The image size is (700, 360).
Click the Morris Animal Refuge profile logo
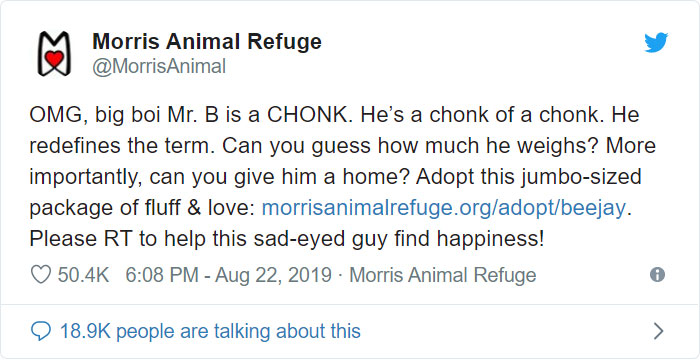[x=54, y=54]
